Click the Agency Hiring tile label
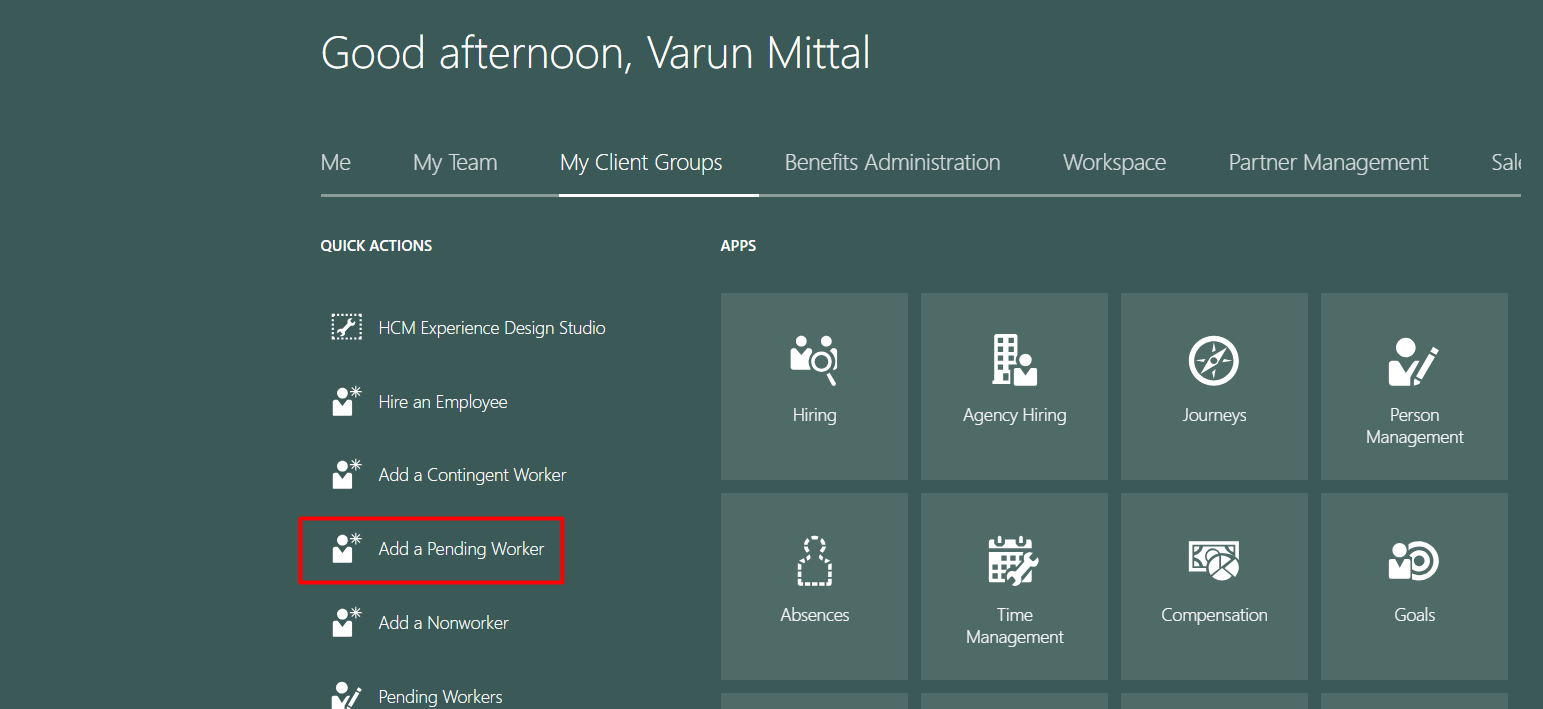1543x709 pixels. 1014,415
